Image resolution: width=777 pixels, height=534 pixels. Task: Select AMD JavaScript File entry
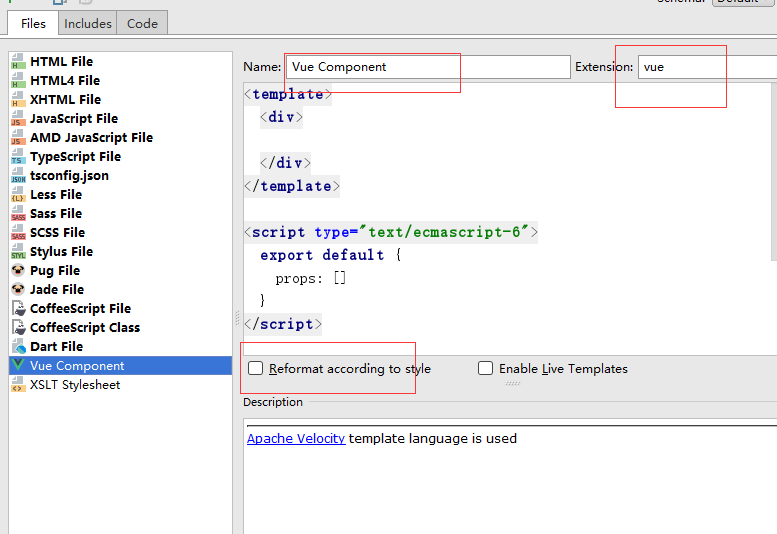pos(91,137)
